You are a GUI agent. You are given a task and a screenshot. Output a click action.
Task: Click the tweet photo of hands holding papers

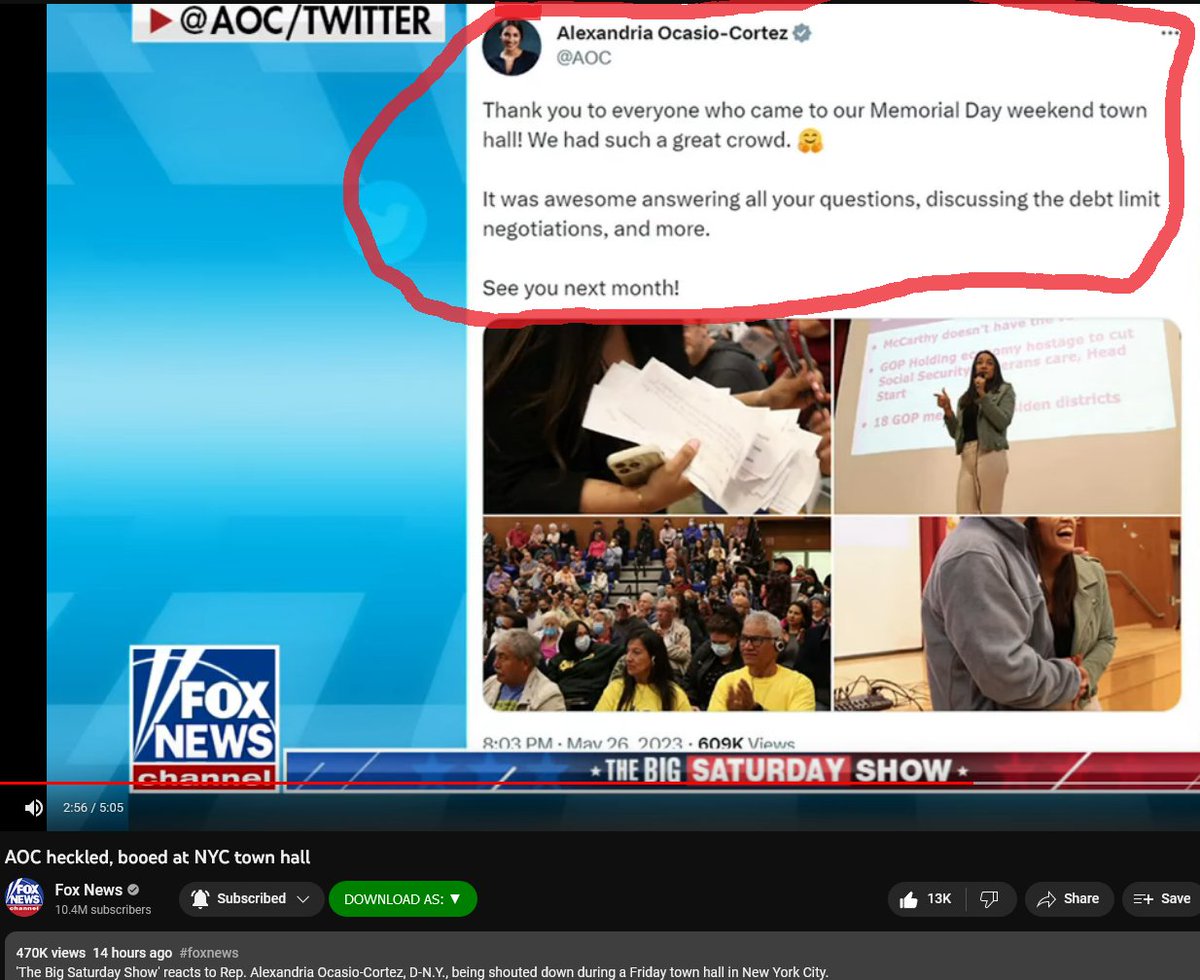click(656, 416)
